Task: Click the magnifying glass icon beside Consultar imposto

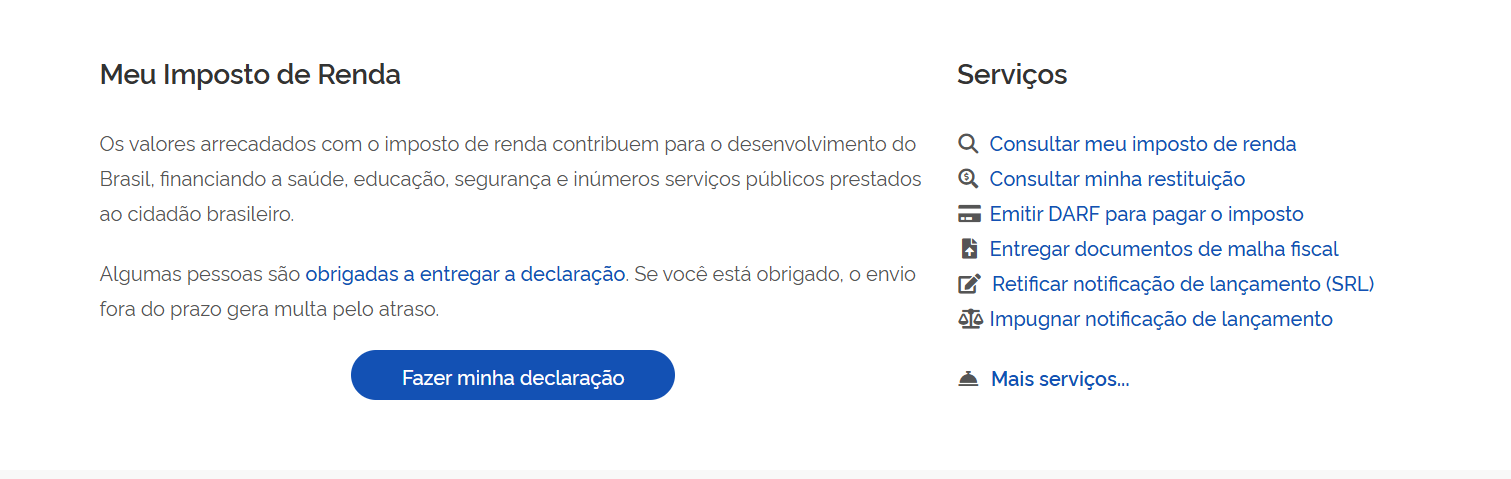Action: tap(968, 144)
